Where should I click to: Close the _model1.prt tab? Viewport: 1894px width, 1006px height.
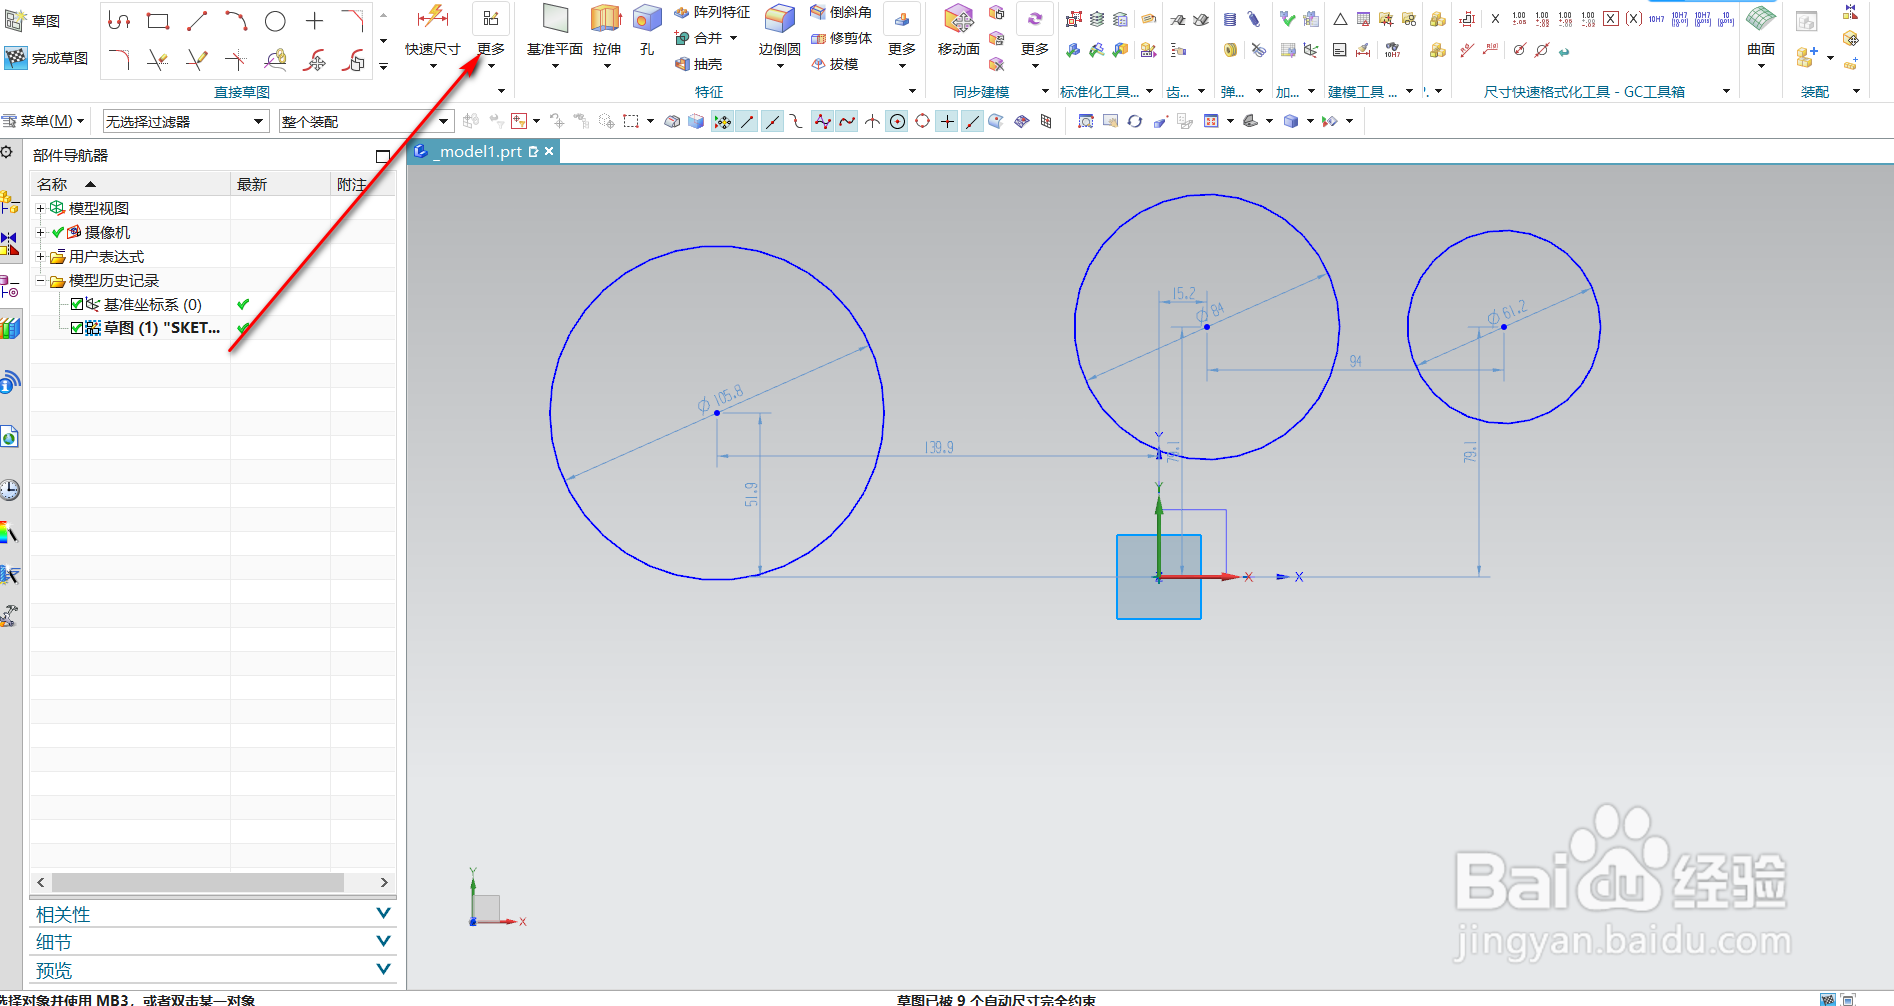[x=549, y=151]
